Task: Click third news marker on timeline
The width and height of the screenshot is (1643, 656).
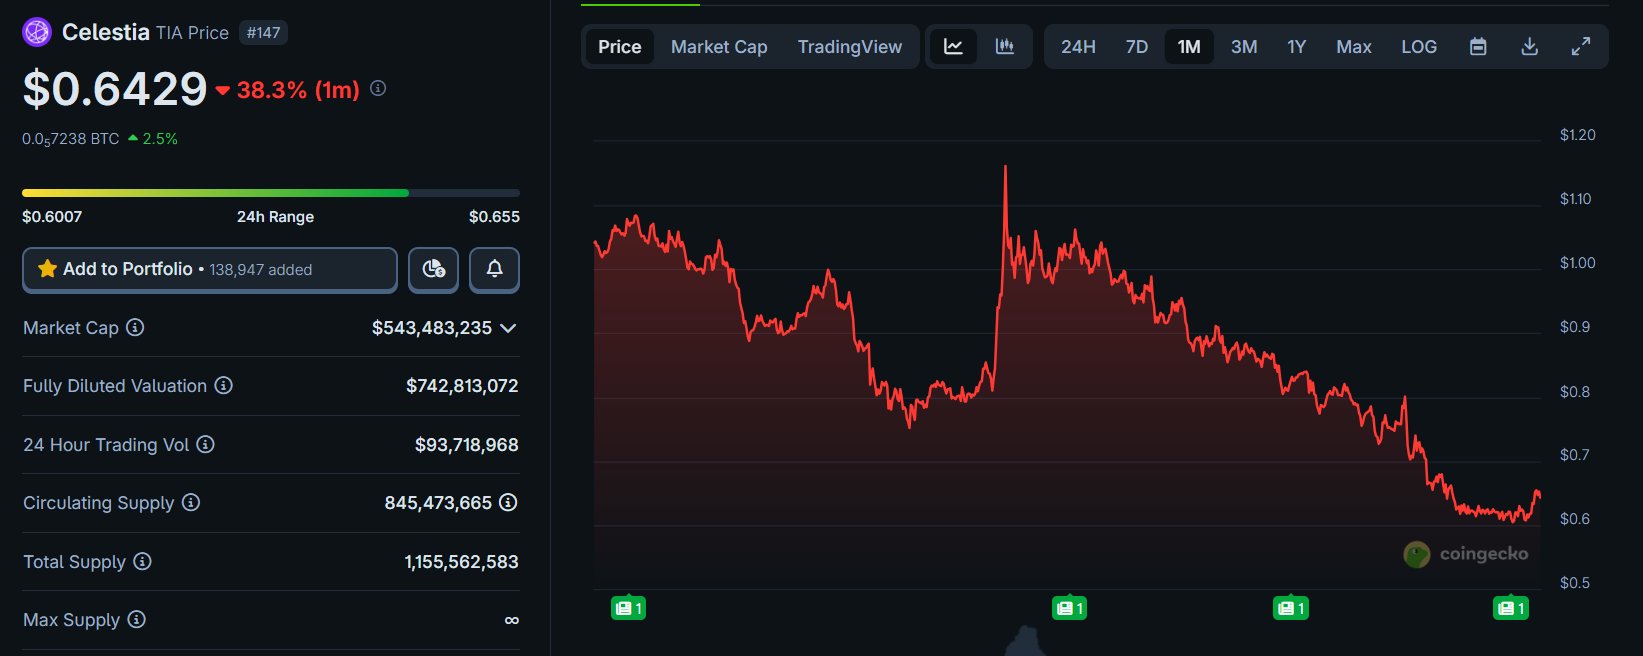Action: 1290,607
